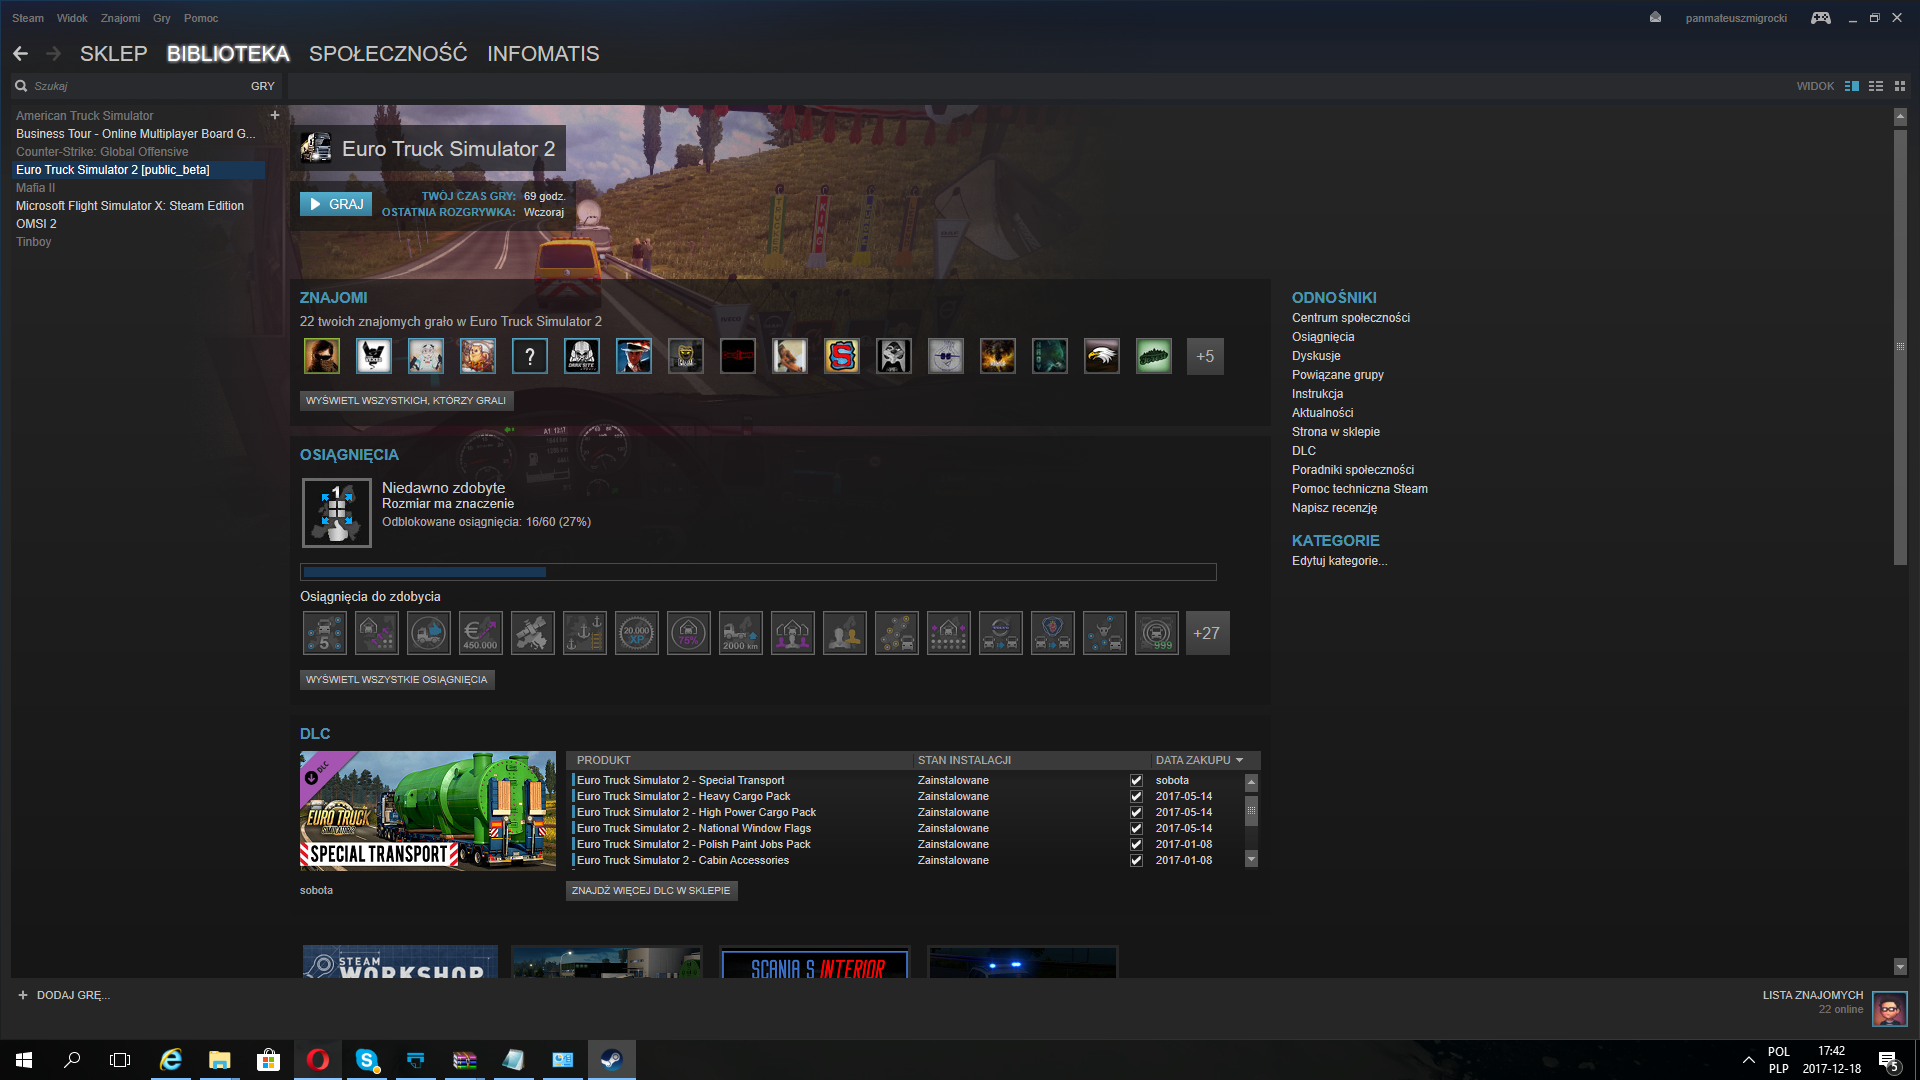Open the INFOMATIS profile tab
The image size is (1920, 1080).
click(543, 54)
